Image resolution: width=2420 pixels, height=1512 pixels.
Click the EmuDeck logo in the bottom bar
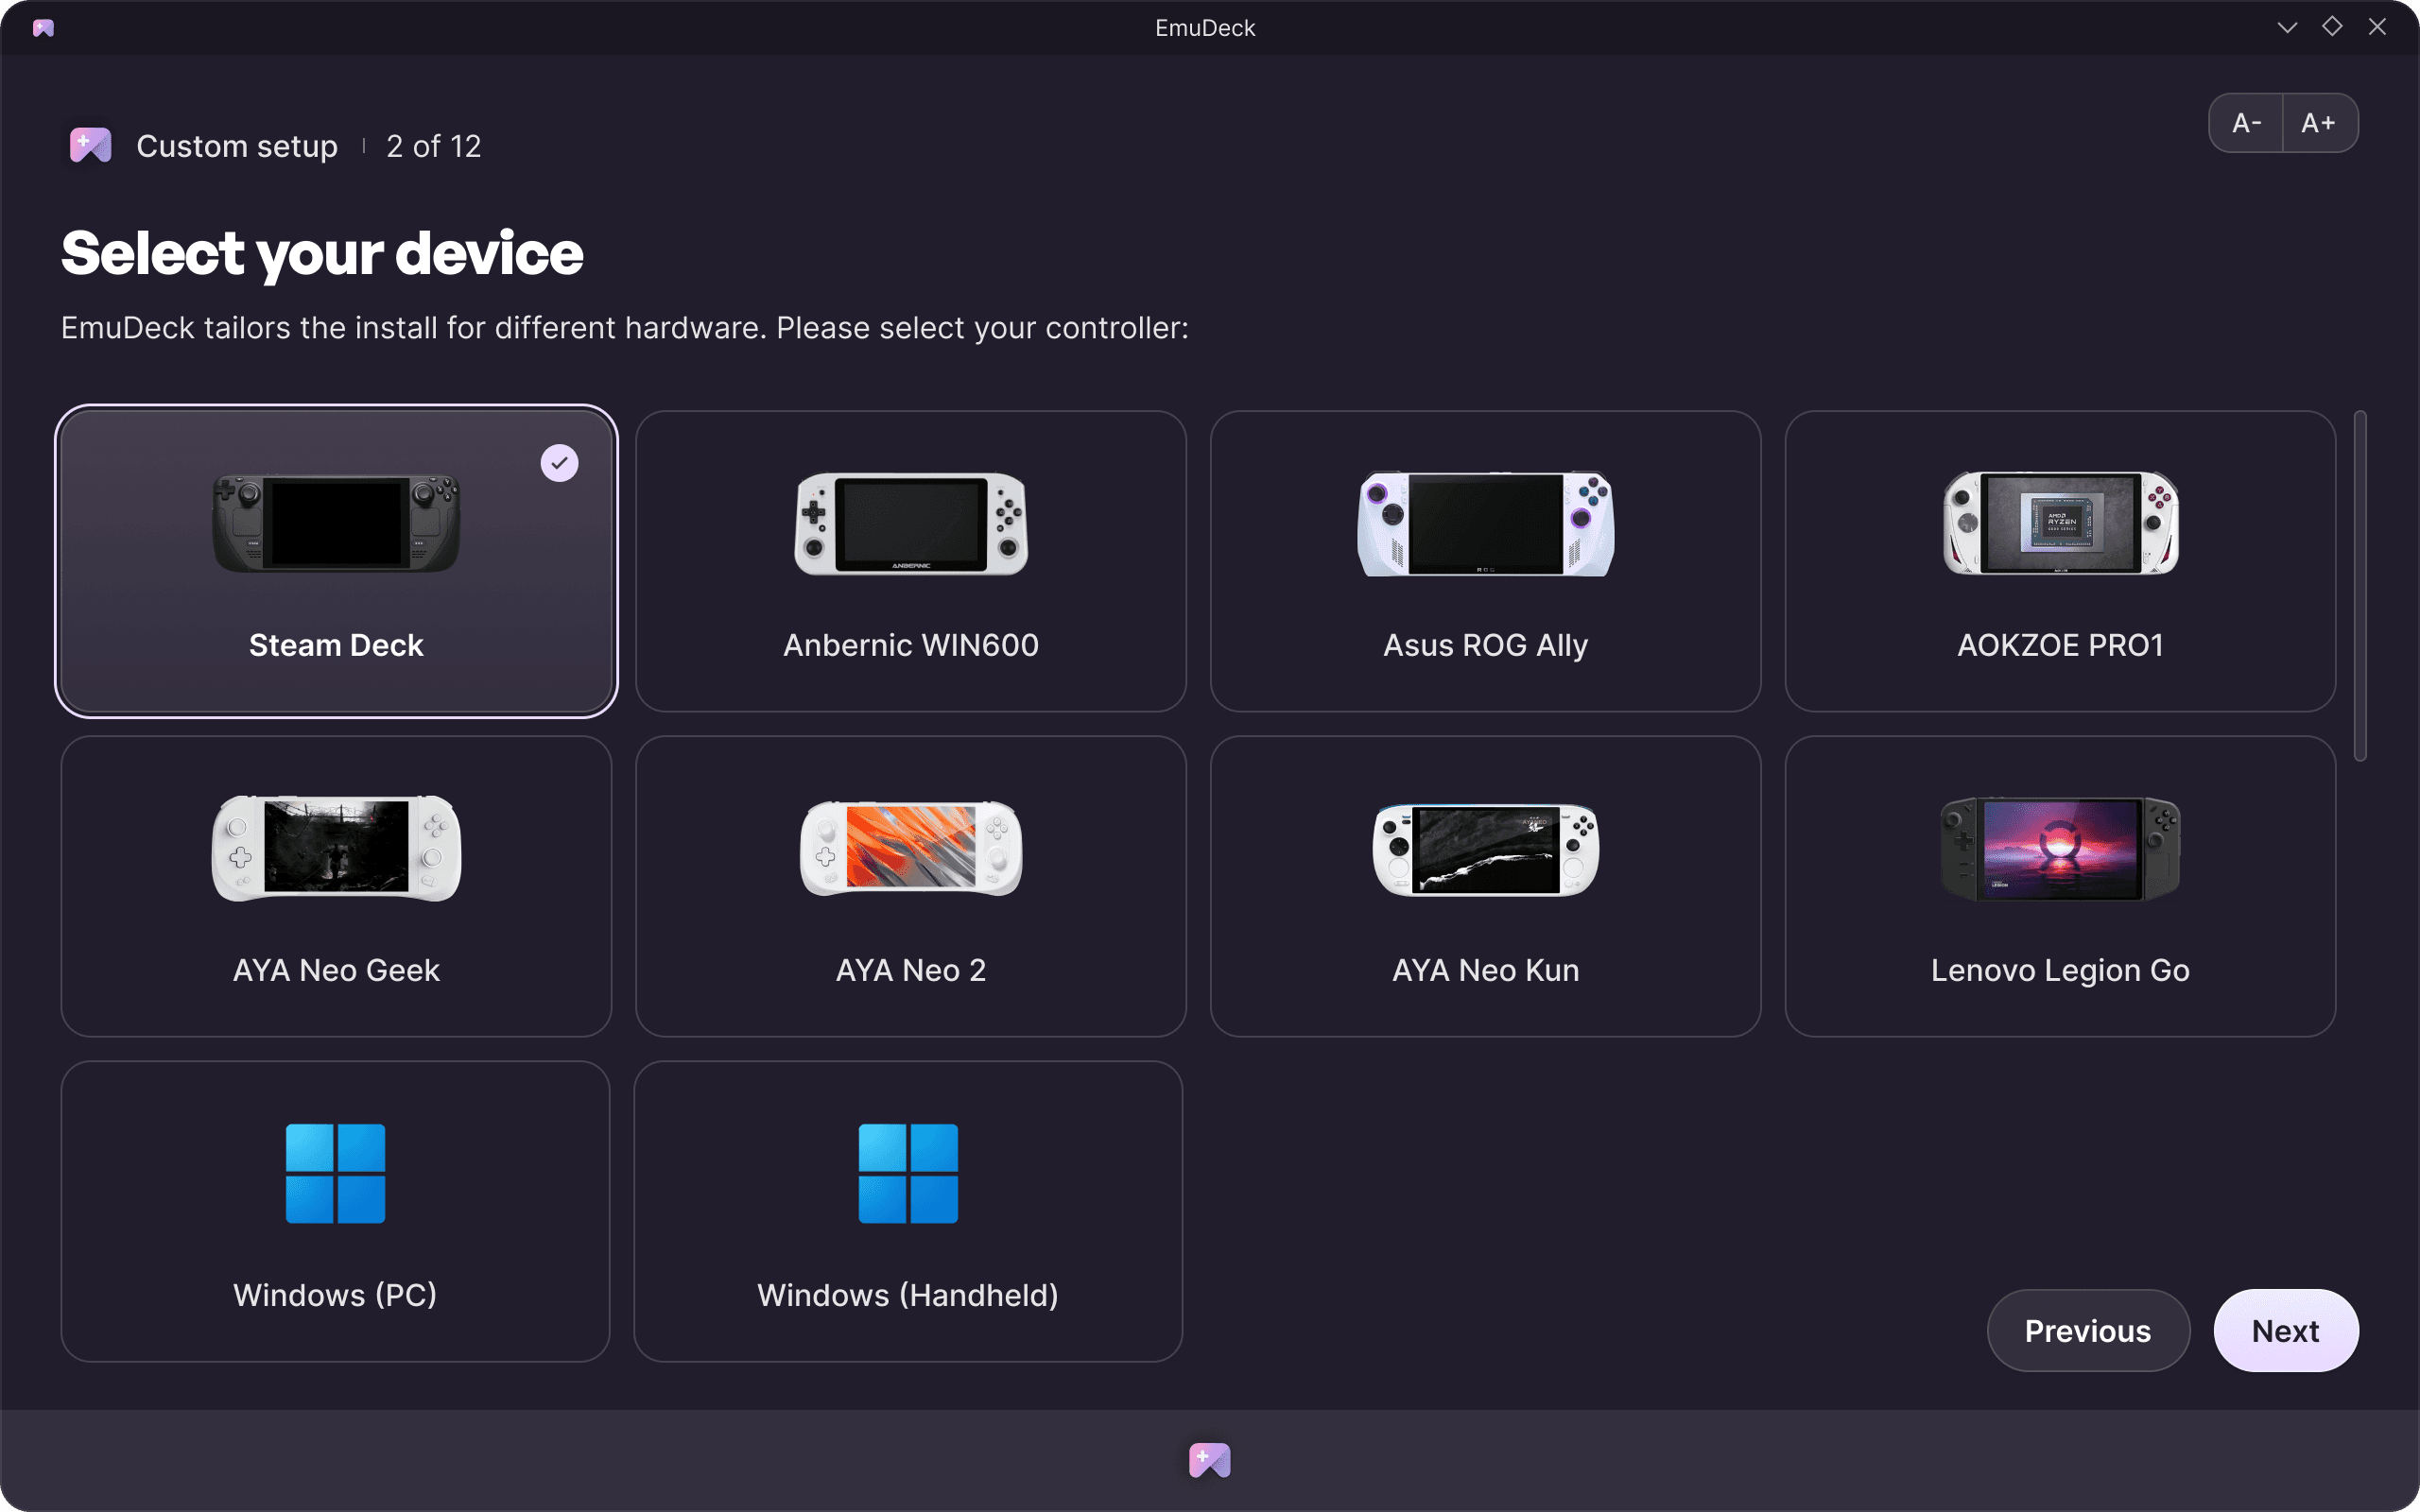tap(1210, 1460)
